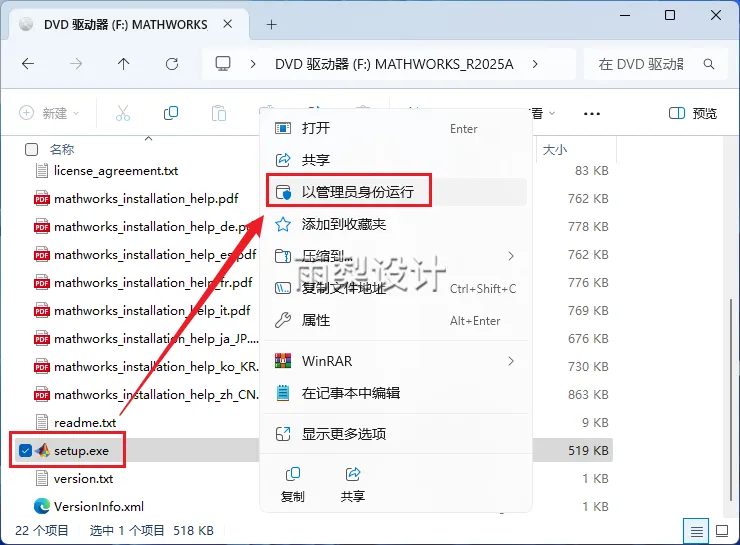Select file mathworks_installation_help_ko_KR
Screen dimensions: 740x545
(156, 367)
